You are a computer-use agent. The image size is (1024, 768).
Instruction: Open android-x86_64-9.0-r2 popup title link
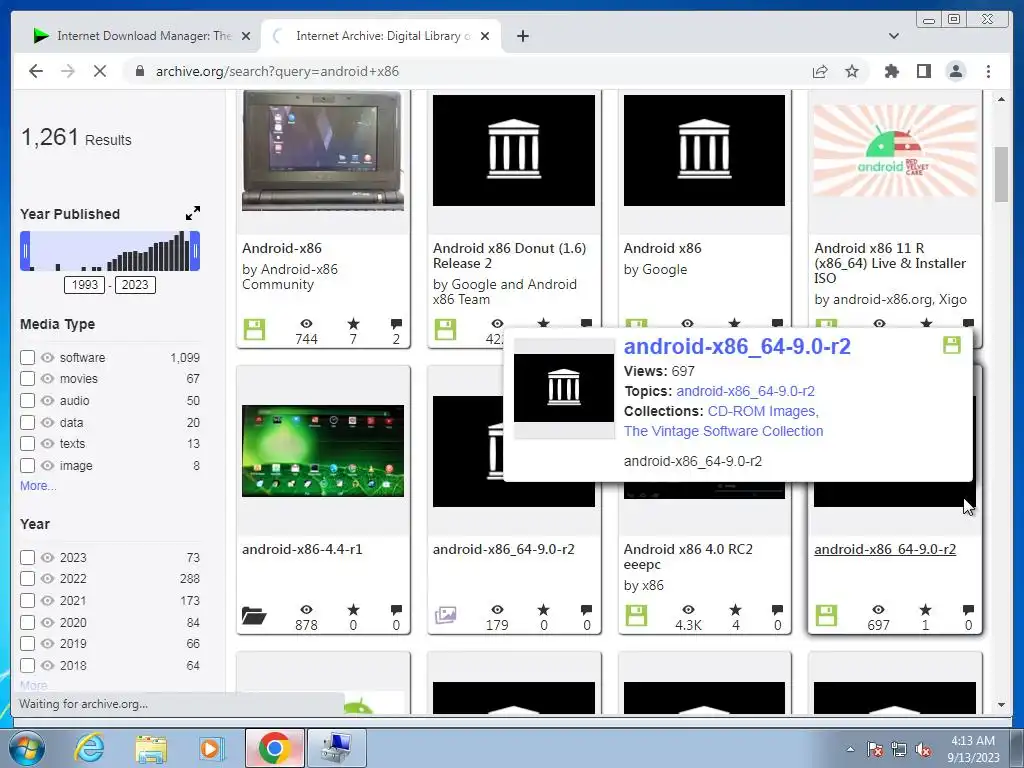[x=737, y=346]
